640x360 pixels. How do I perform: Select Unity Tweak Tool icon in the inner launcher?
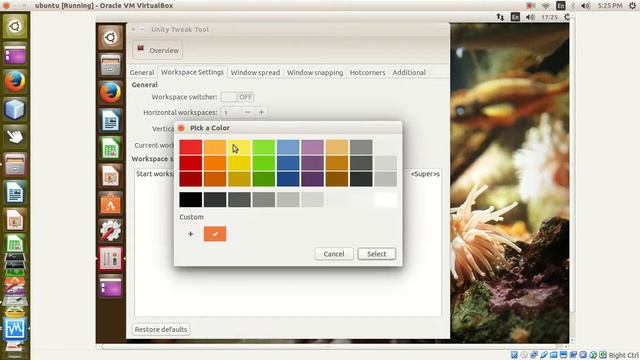point(110,258)
